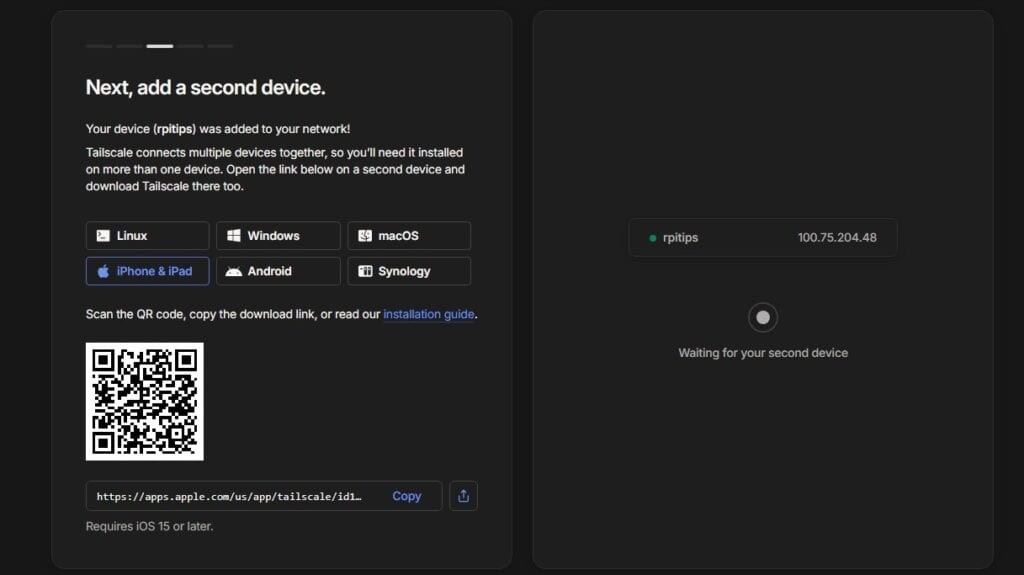The width and height of the screenshot is (1024, 575).
Task: Click the IP address 100.75.204.48
Action: 837,238
